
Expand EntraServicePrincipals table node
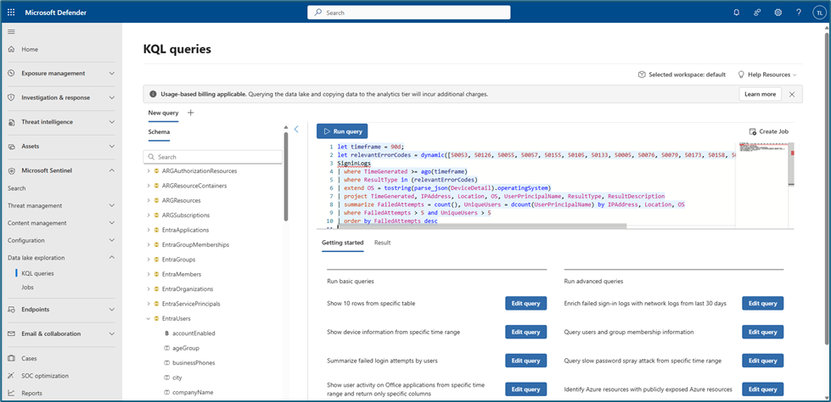pos(148,304)
